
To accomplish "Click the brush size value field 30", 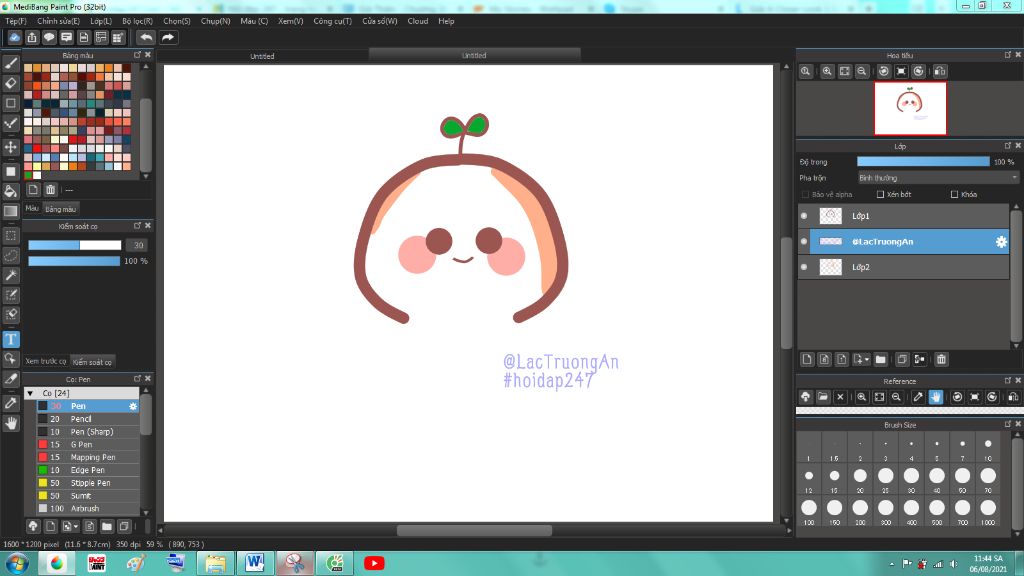I will click(x=137, y=245).
